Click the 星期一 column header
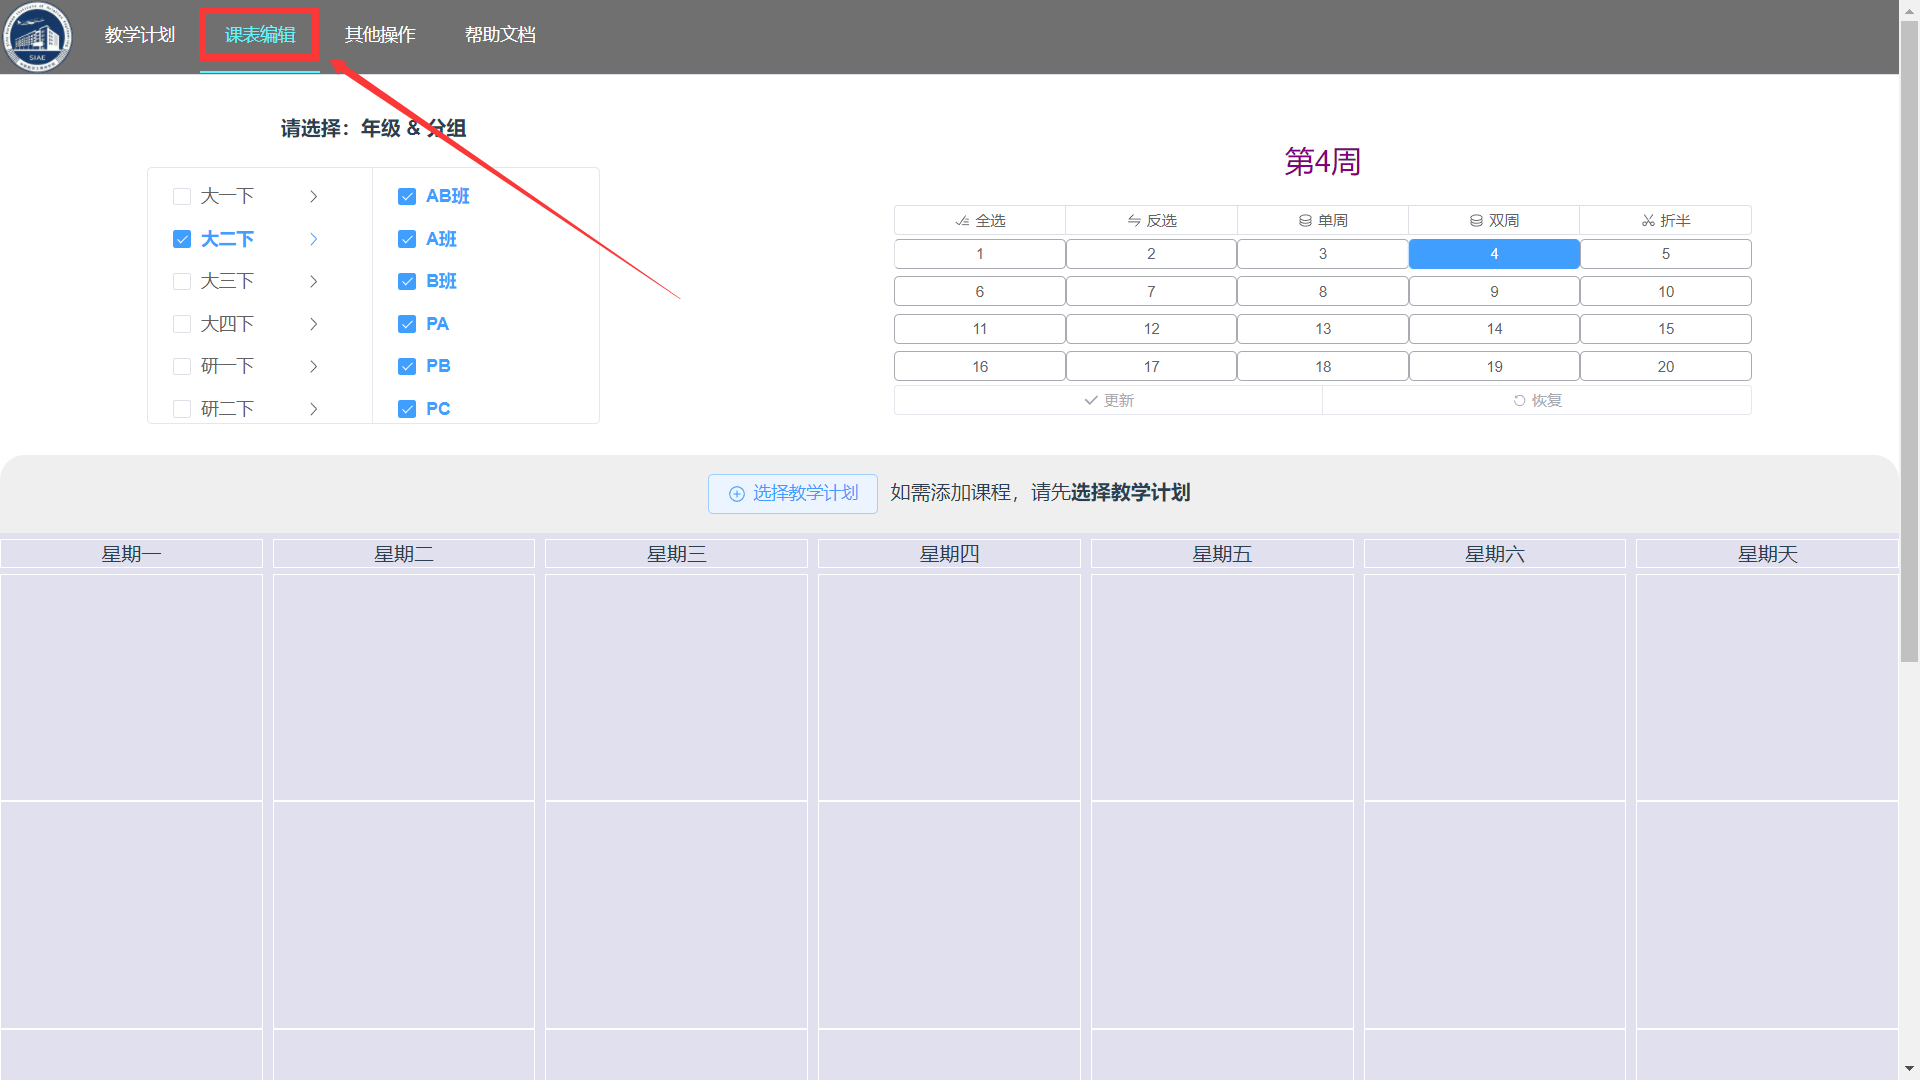This screenshot has height=1080, width=1920. coord(131,554)
